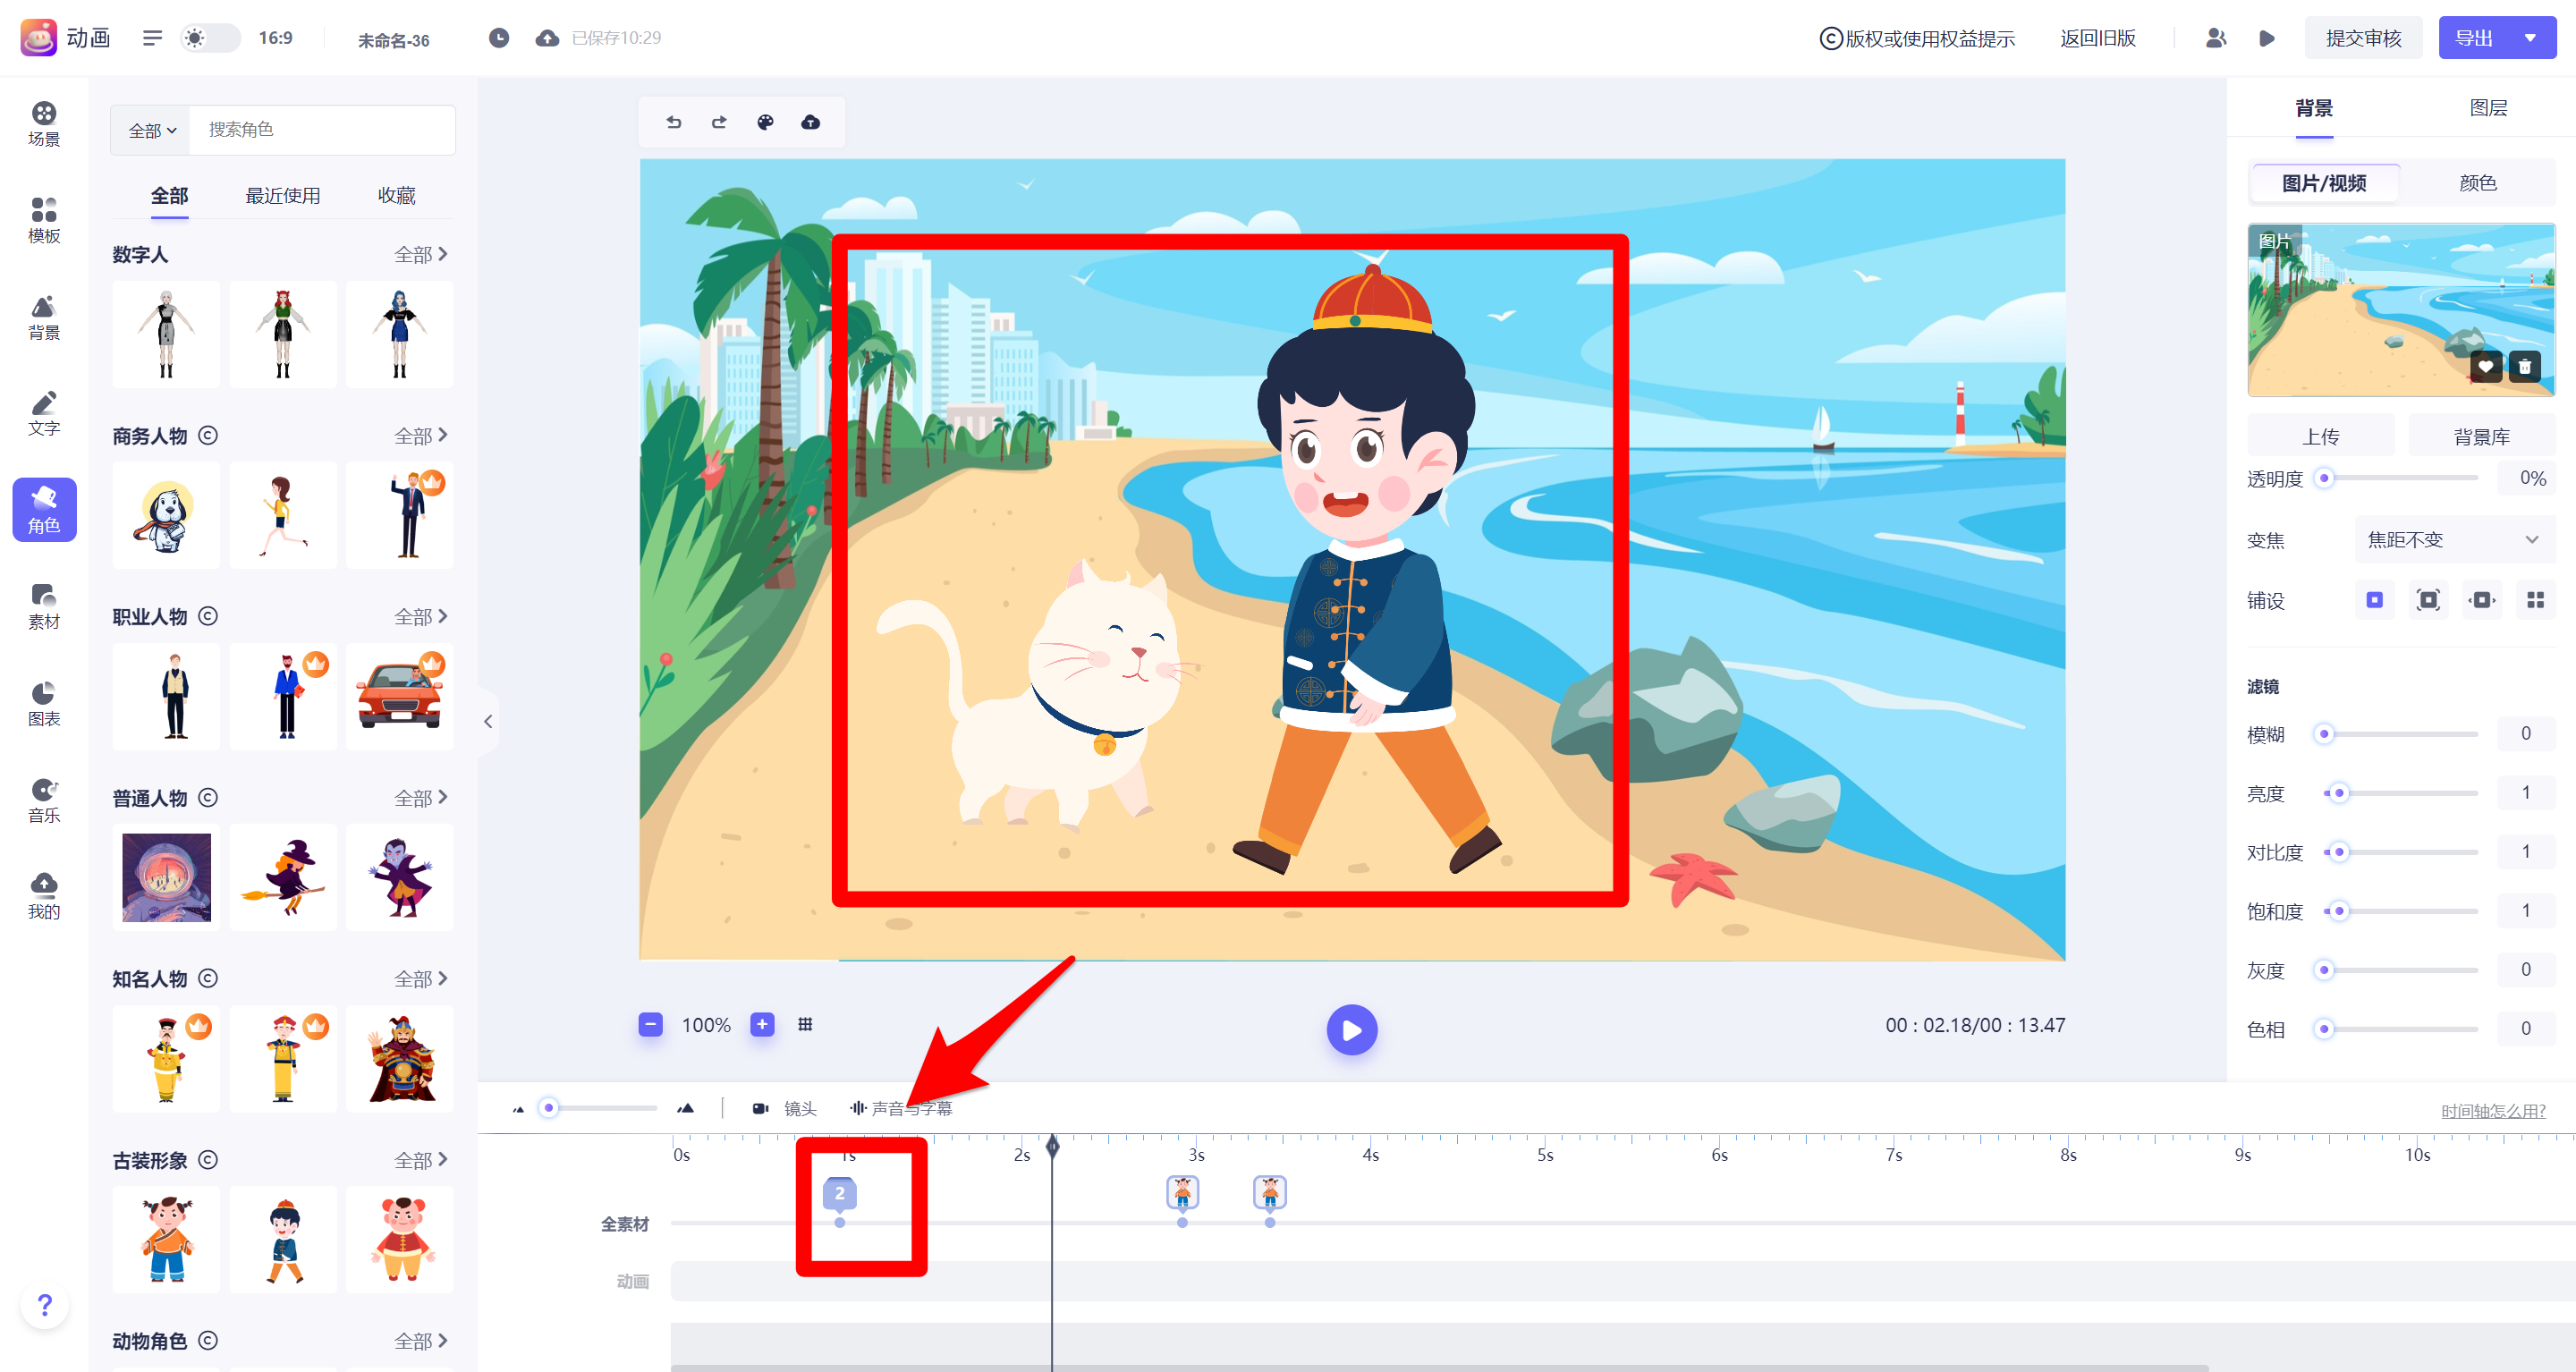Open the hamburger menu next to 动画
This screenshot has height=1372, width=2576.
152,38
